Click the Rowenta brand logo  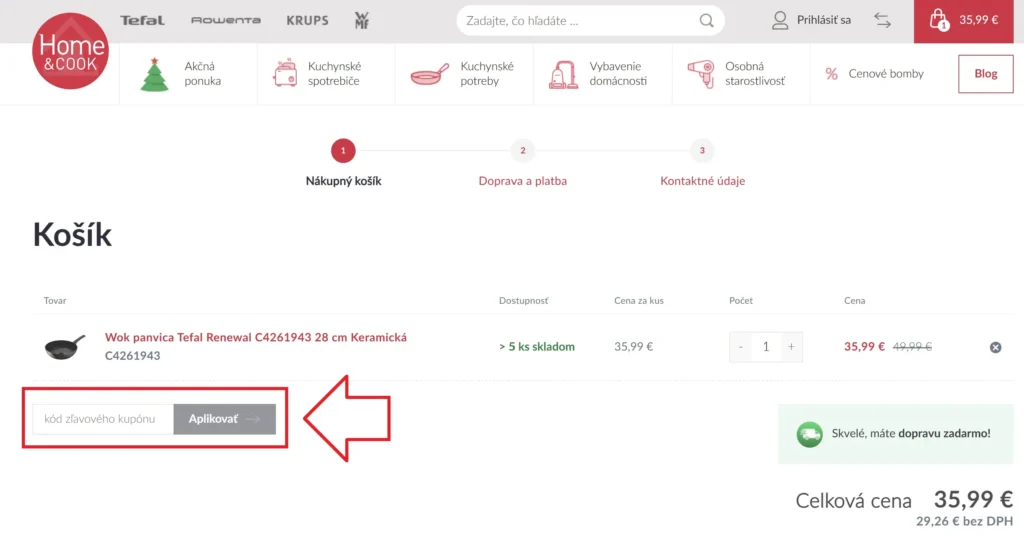(x=225, y=20)
